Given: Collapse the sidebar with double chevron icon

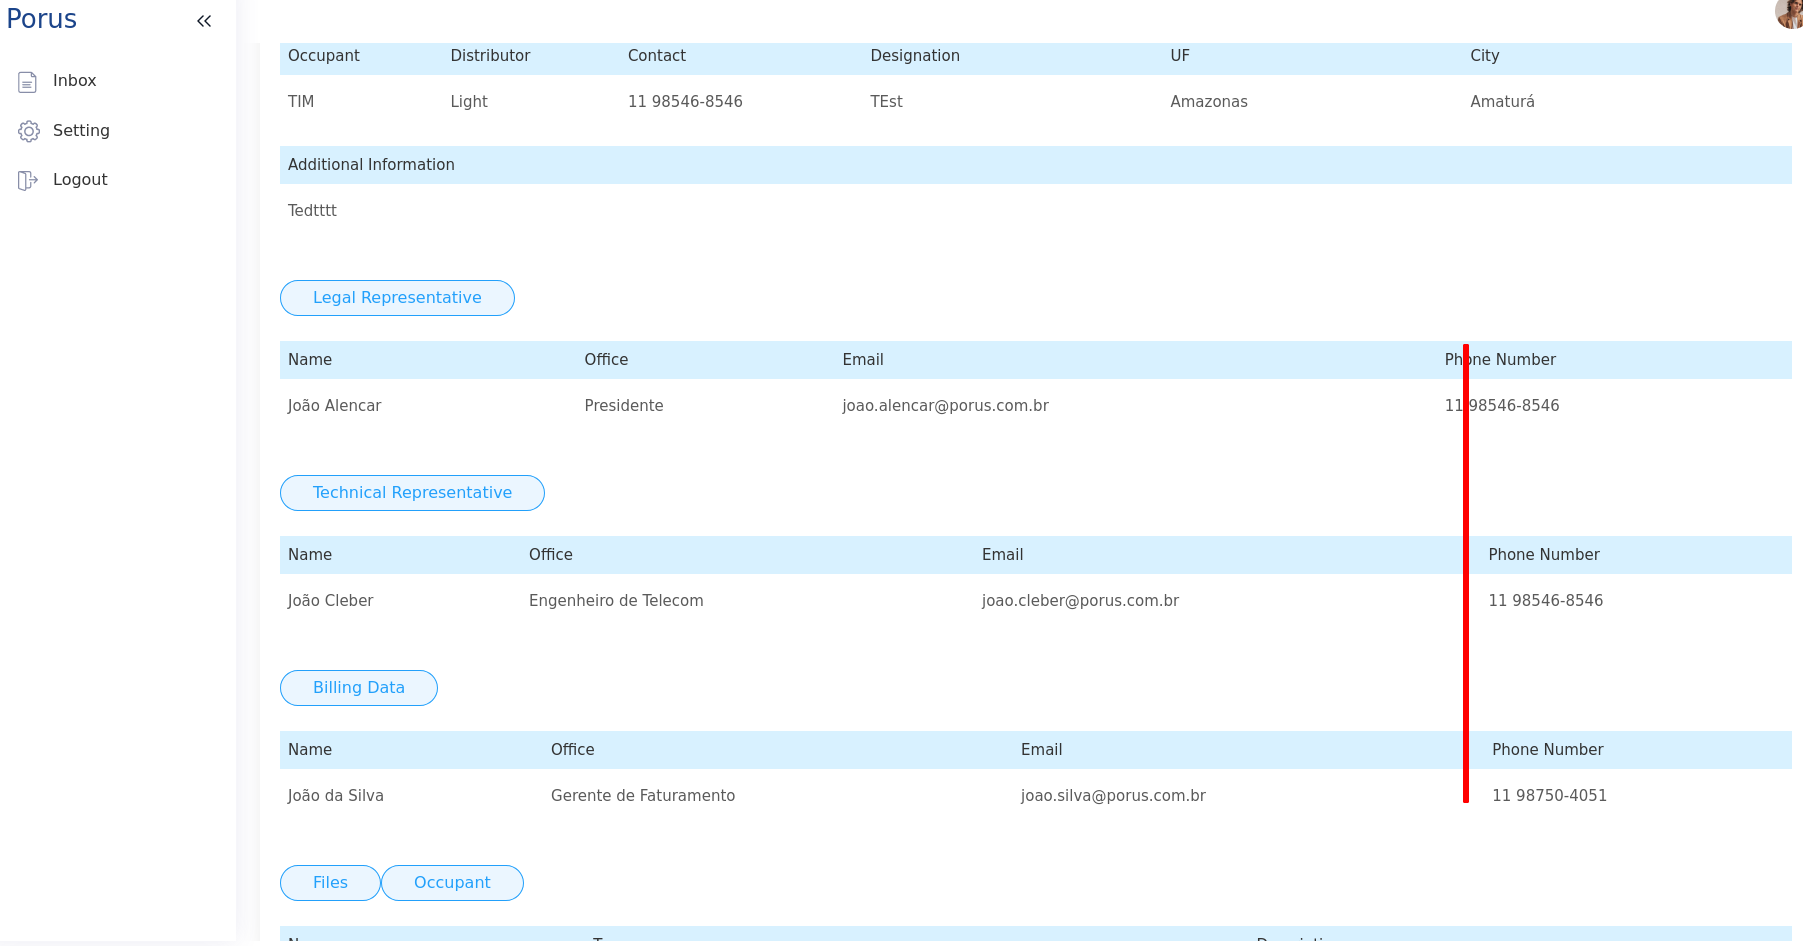Looking at the screenshot, I should point(204,21).
